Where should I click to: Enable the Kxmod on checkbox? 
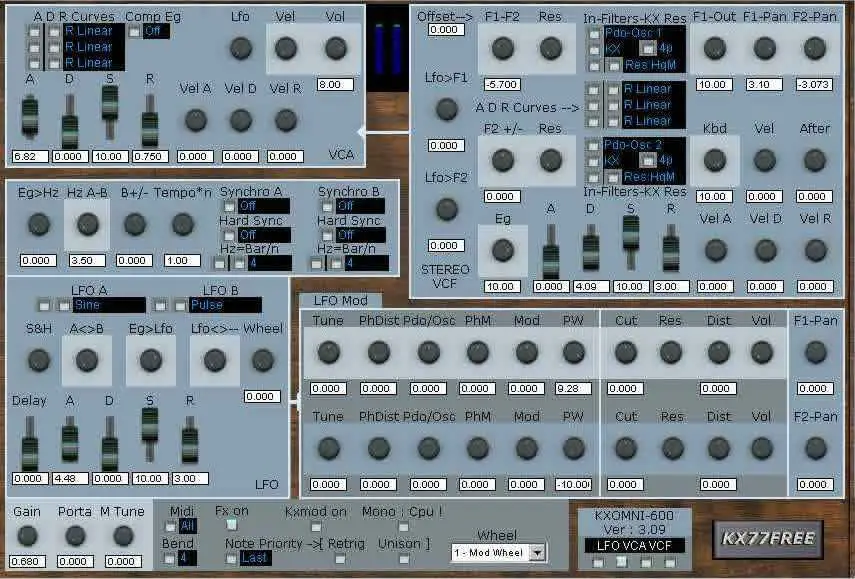[x=316, y=527]
